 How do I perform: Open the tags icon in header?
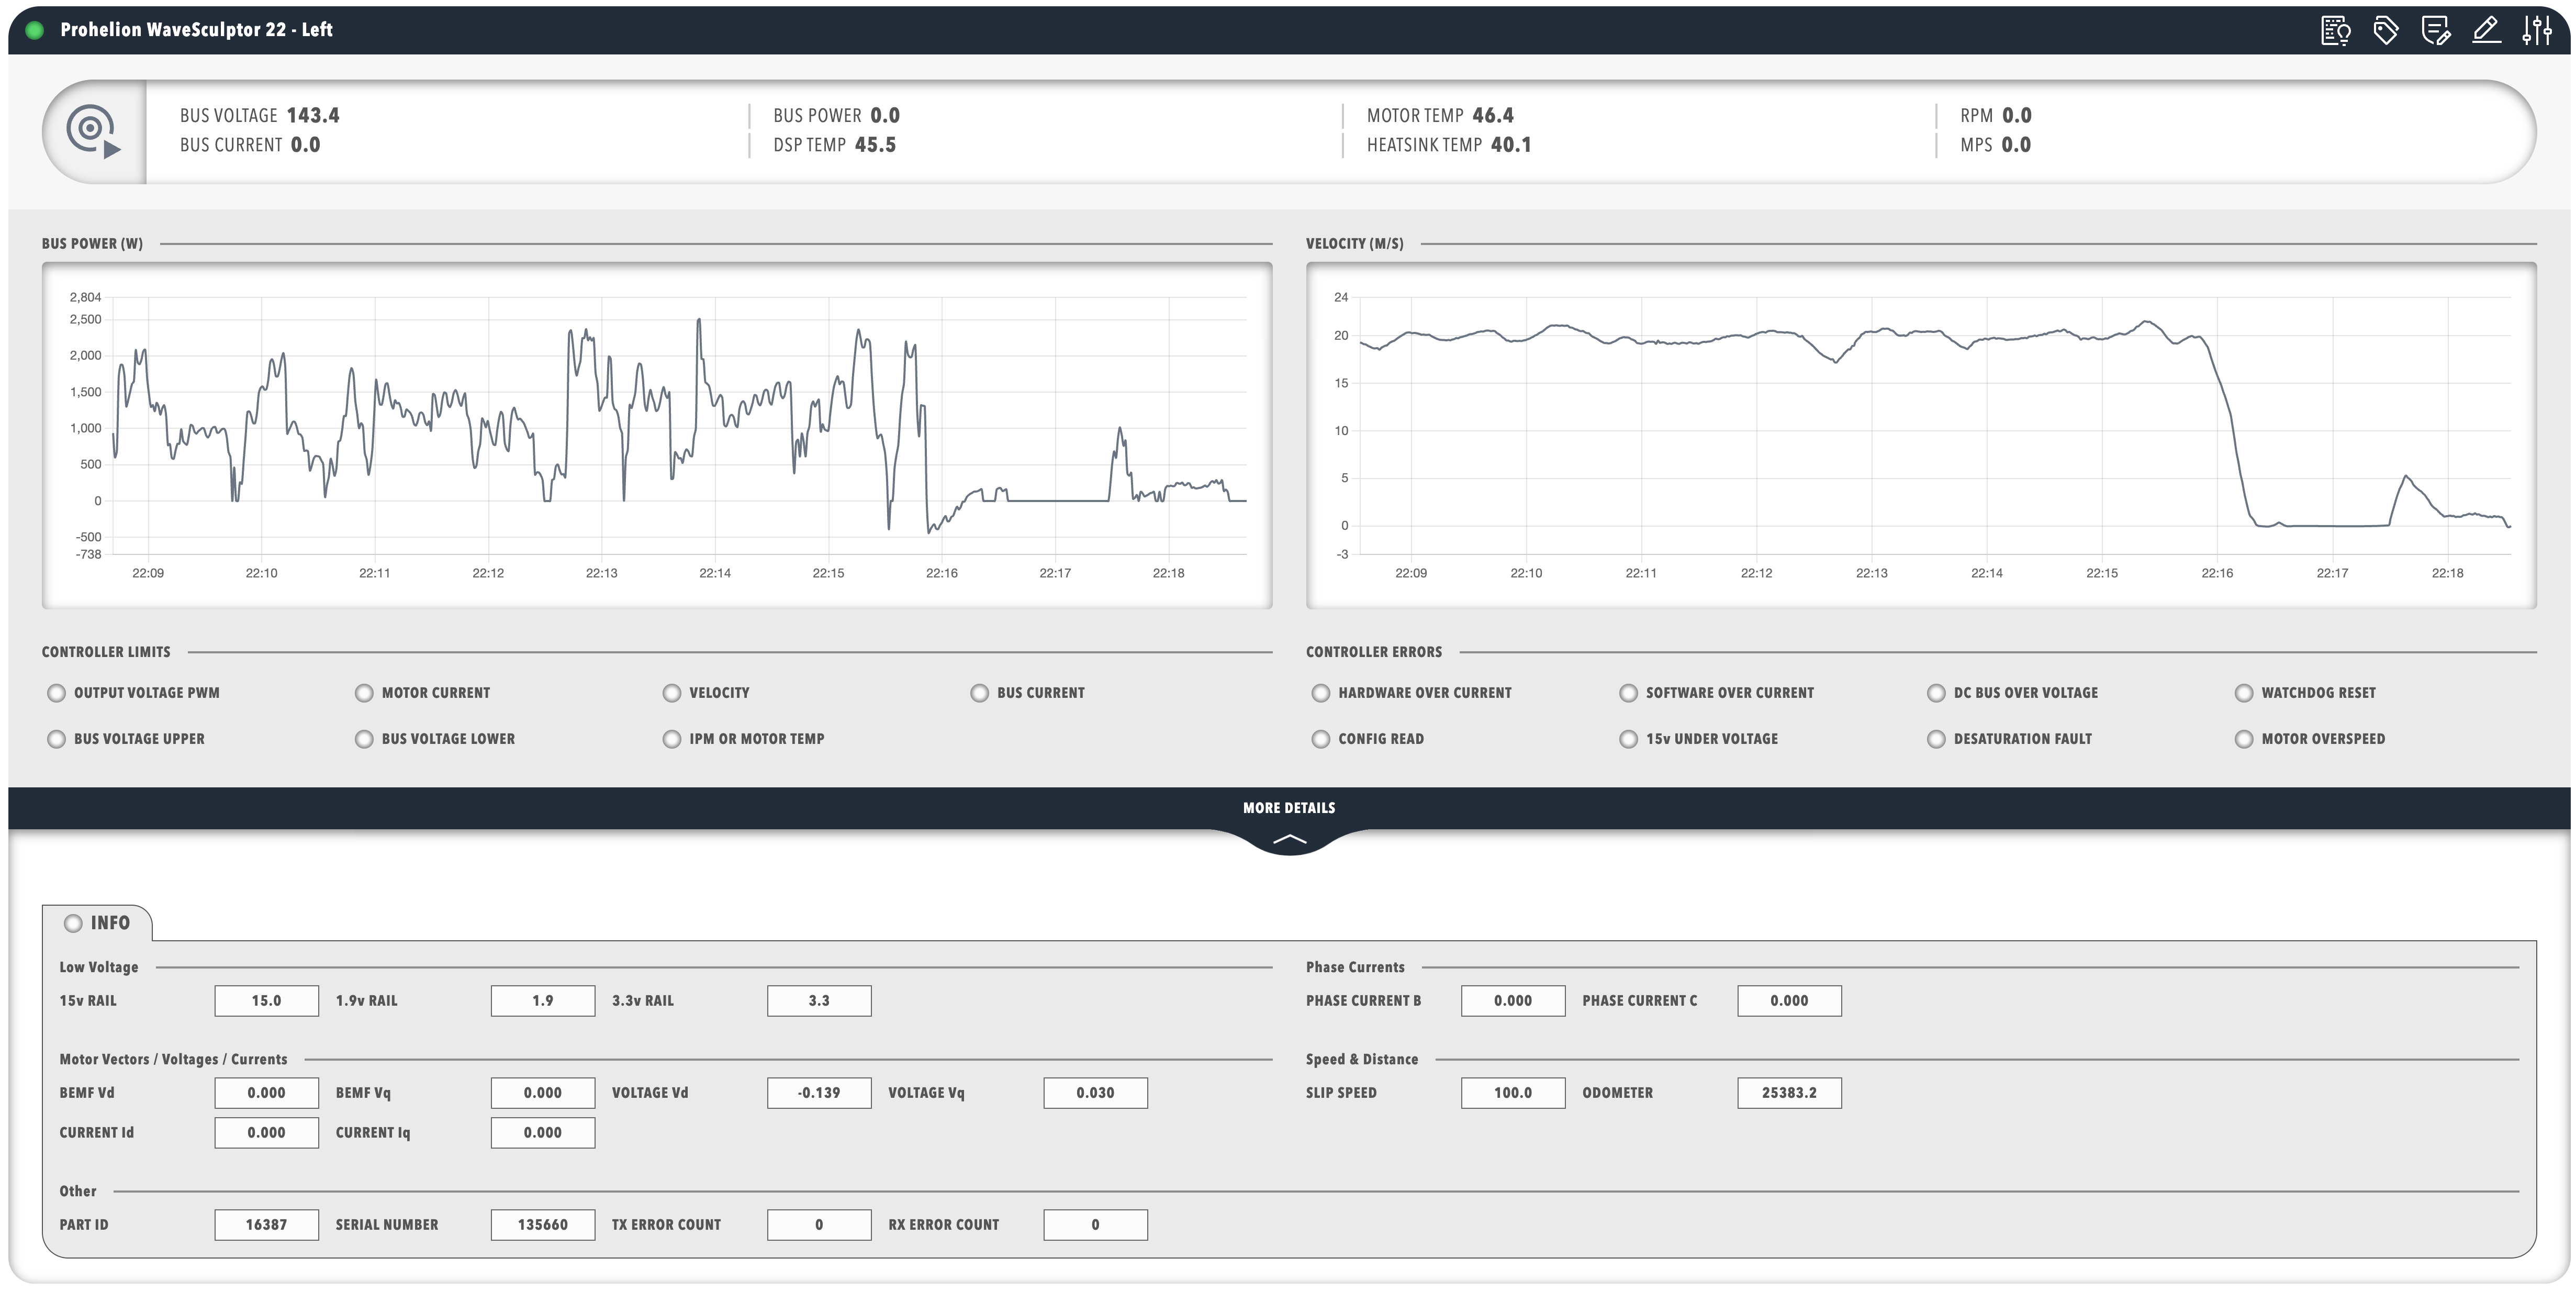pyautogui.click(x=2385, y=31)
